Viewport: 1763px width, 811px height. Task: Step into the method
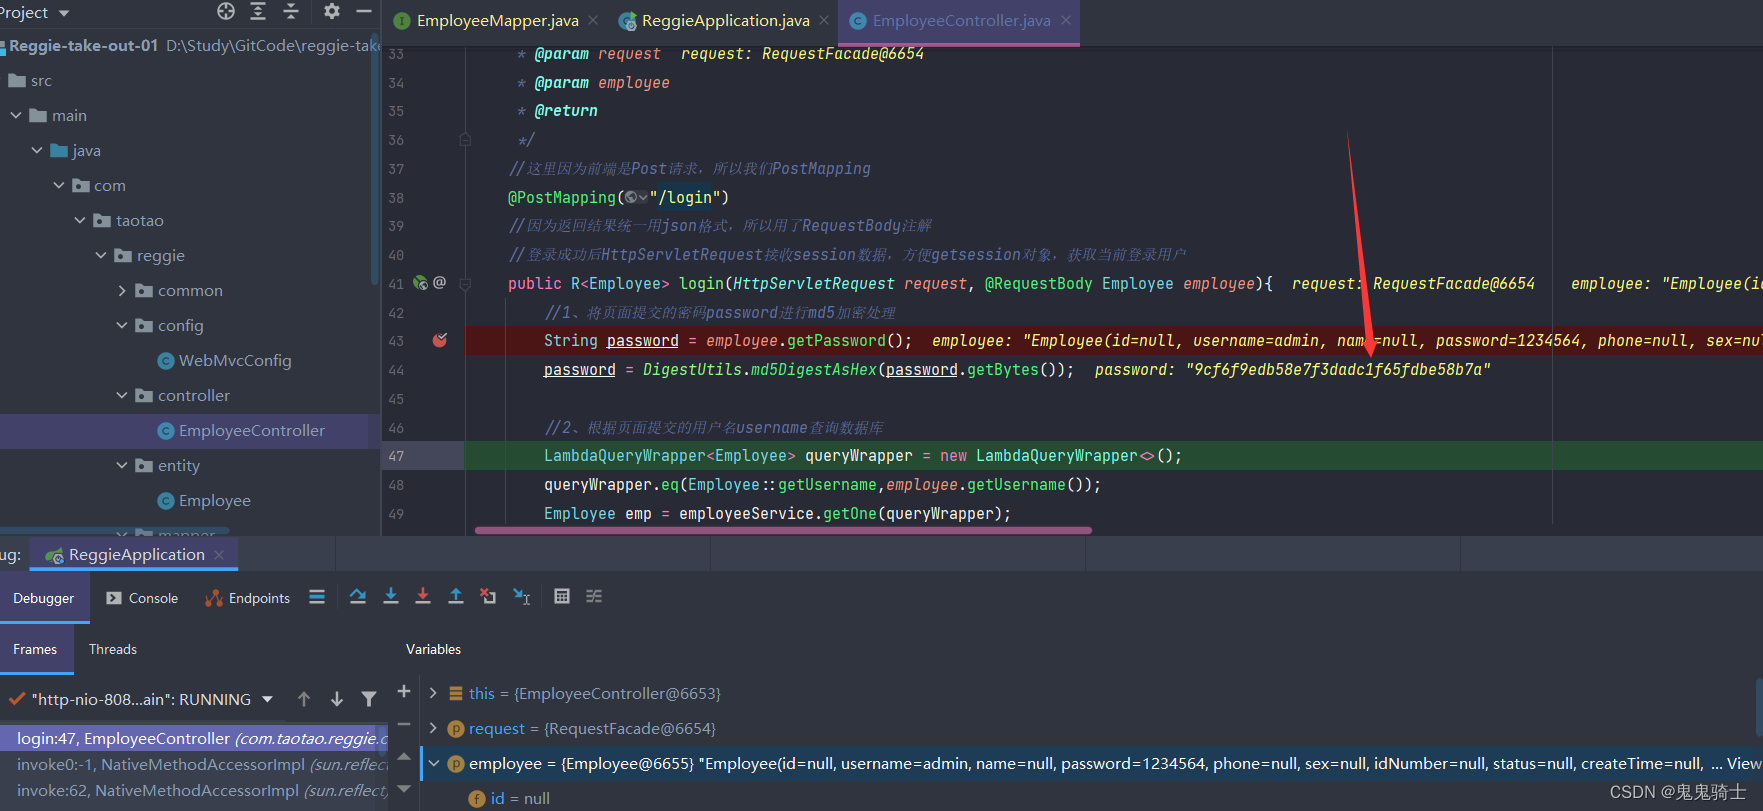point(391,596)
